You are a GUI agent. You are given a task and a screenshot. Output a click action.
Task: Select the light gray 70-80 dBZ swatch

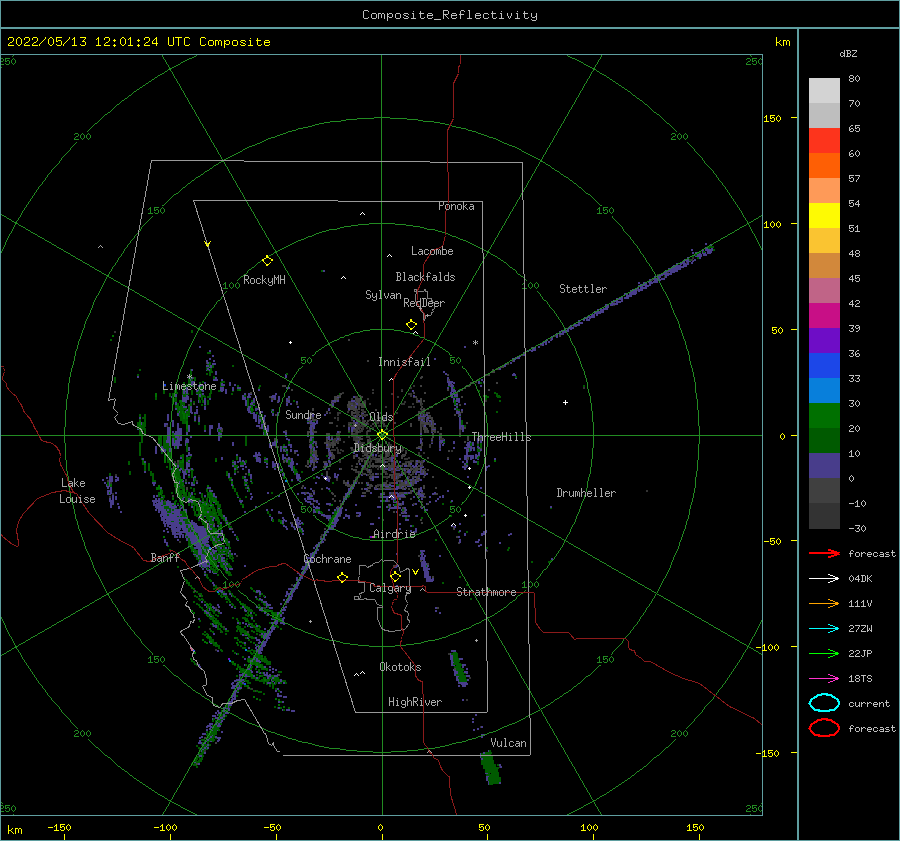click(824, 91)
